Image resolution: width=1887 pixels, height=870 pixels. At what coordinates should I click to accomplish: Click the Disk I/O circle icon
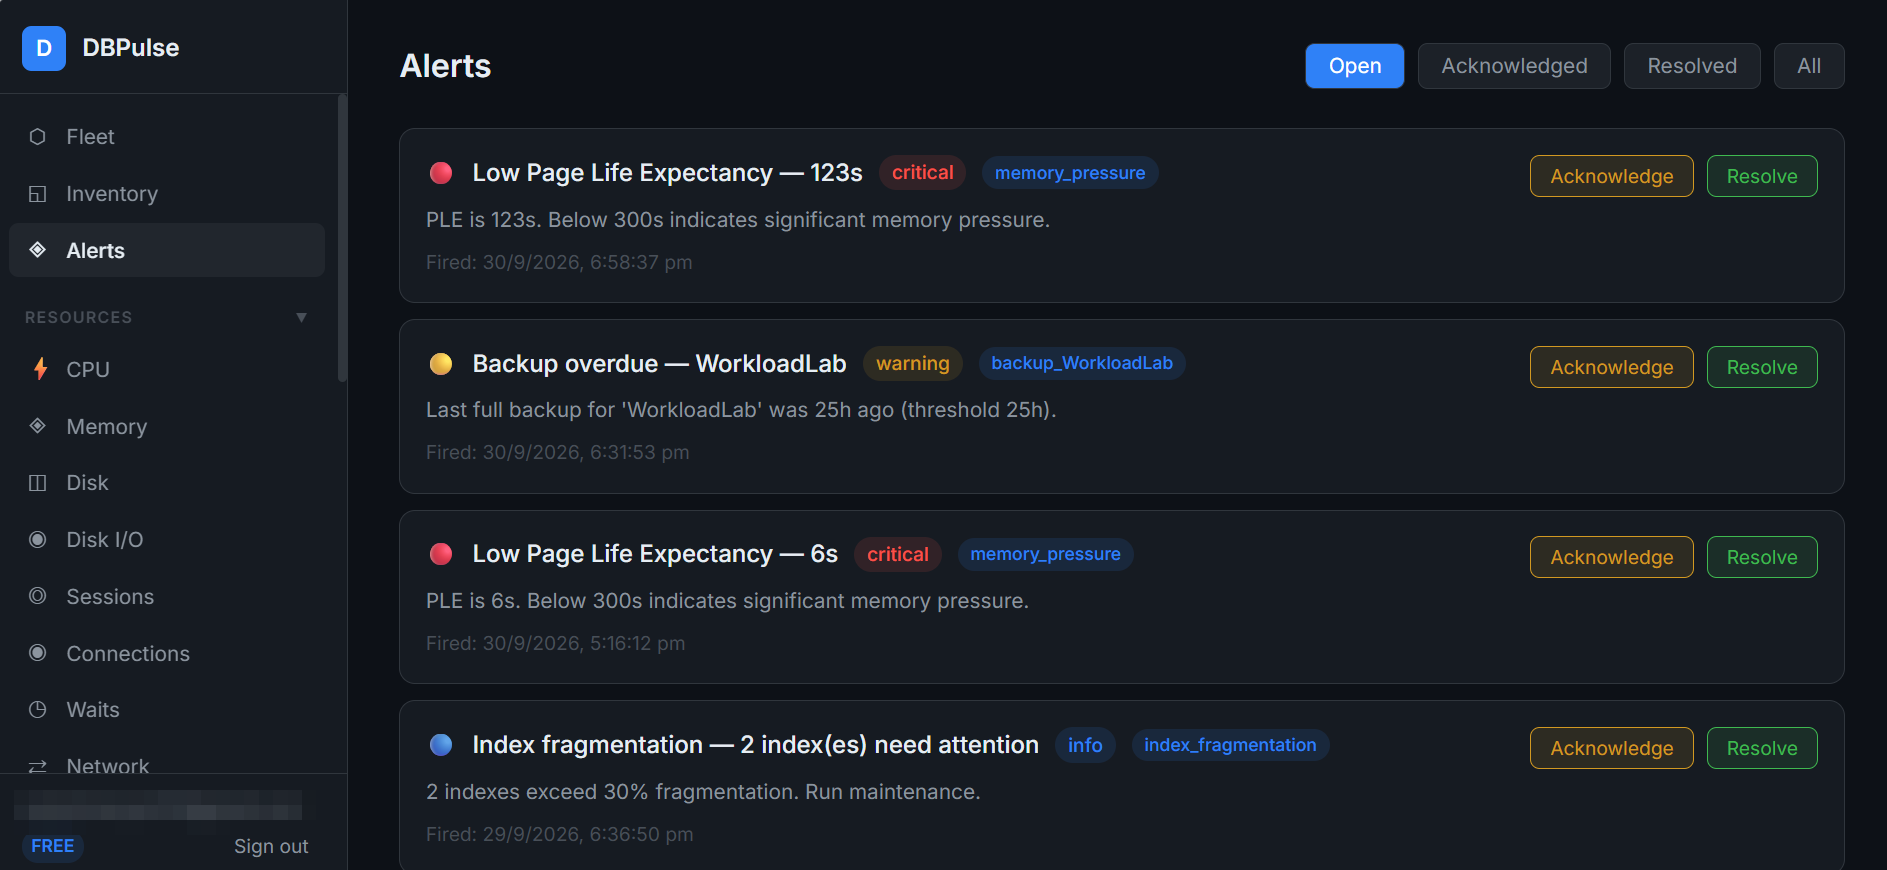pos(38,540)
